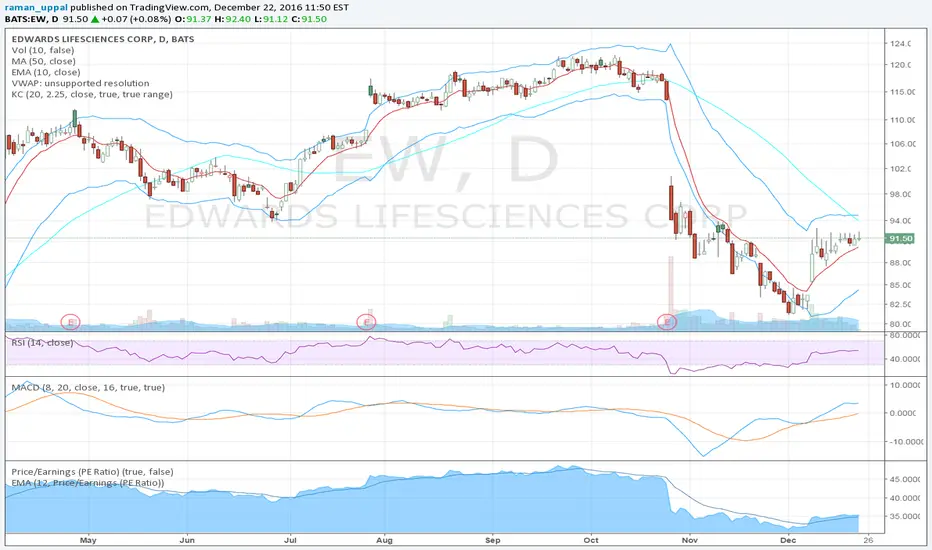Click 'Oct' on the time axis
Viewport: 932px width, 550px height.
[x=591, y=540]
